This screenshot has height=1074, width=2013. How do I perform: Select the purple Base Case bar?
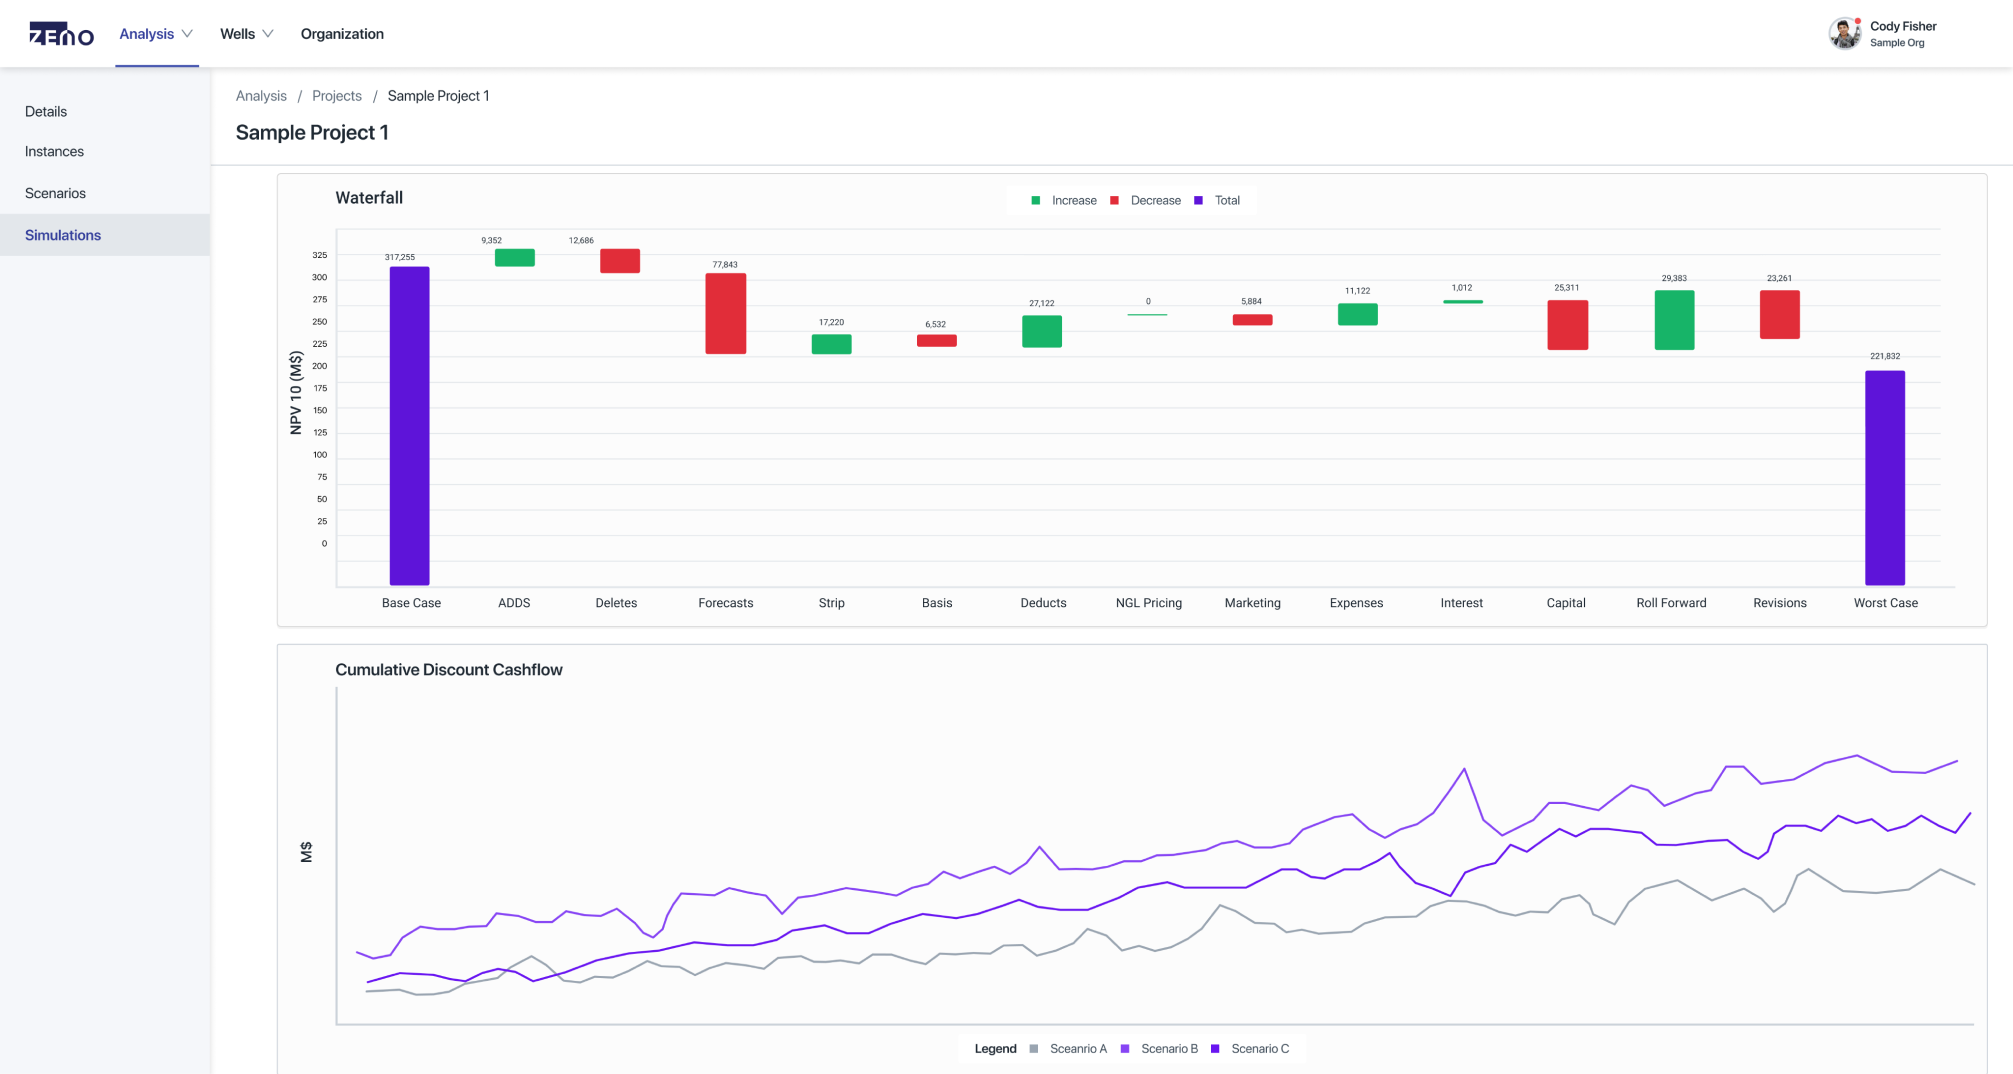(409, 426)
